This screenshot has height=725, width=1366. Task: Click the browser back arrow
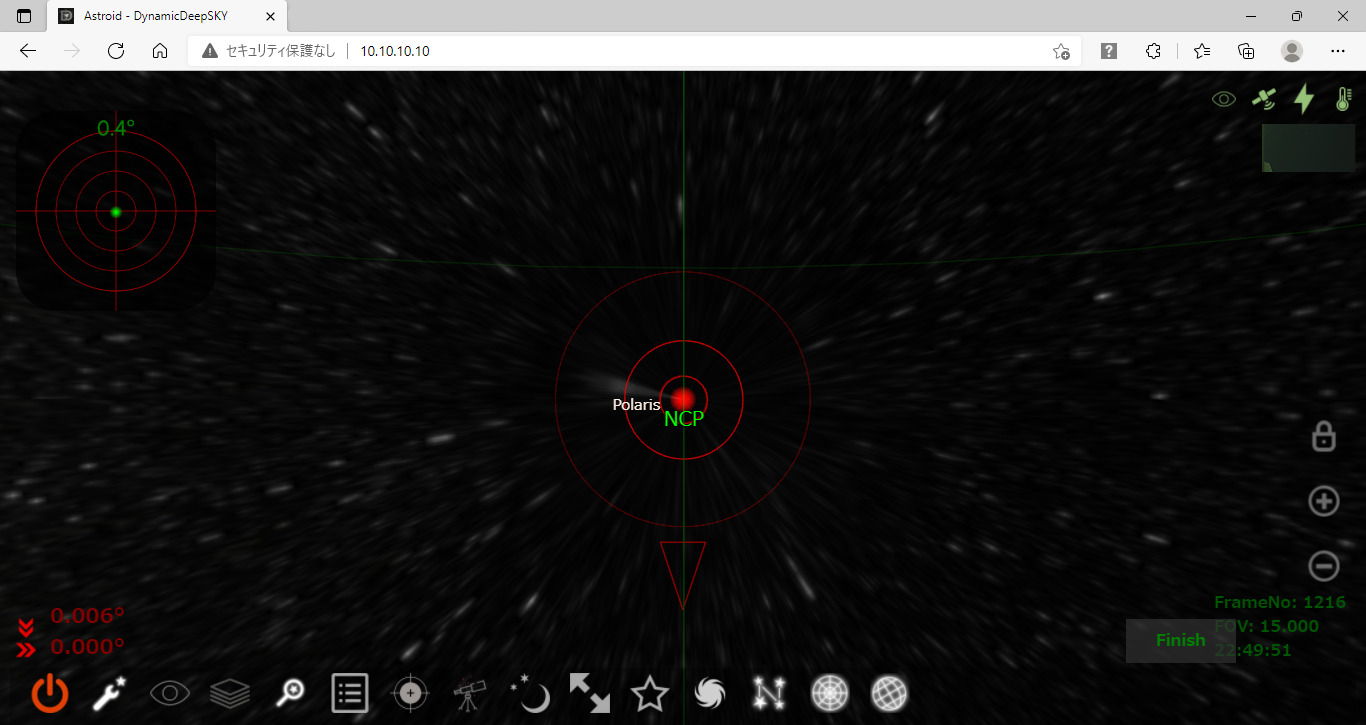pyautogui.click(x=28, y=51)
